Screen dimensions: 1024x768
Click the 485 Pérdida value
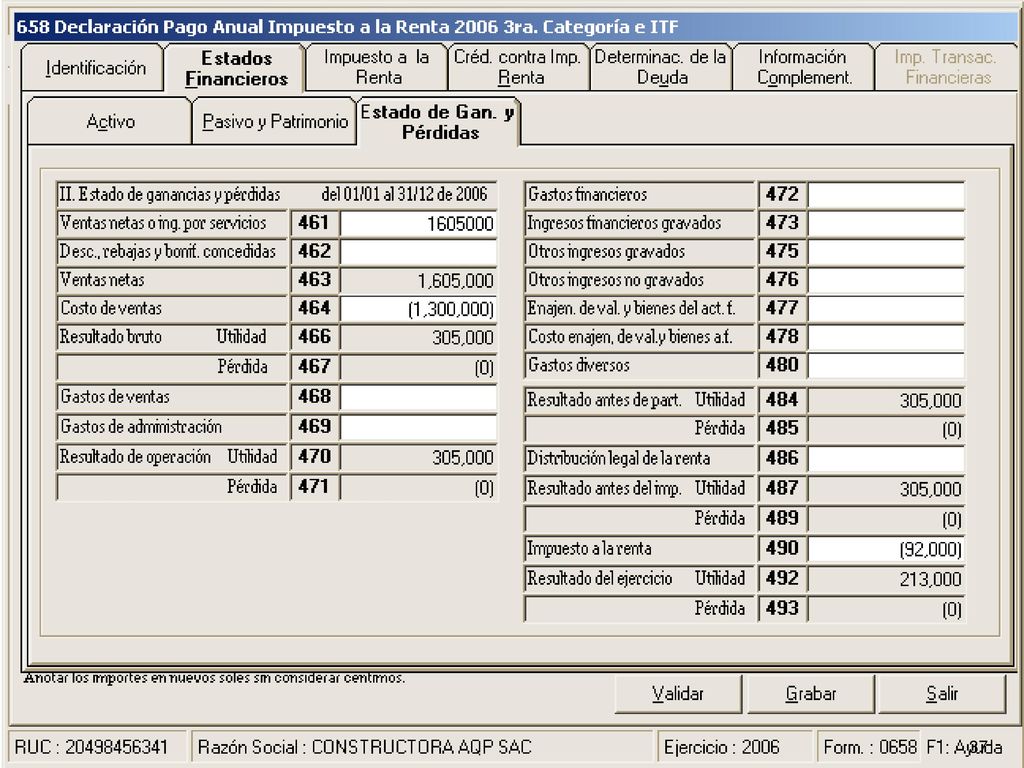pyautogui.click(x=886, y=429)
